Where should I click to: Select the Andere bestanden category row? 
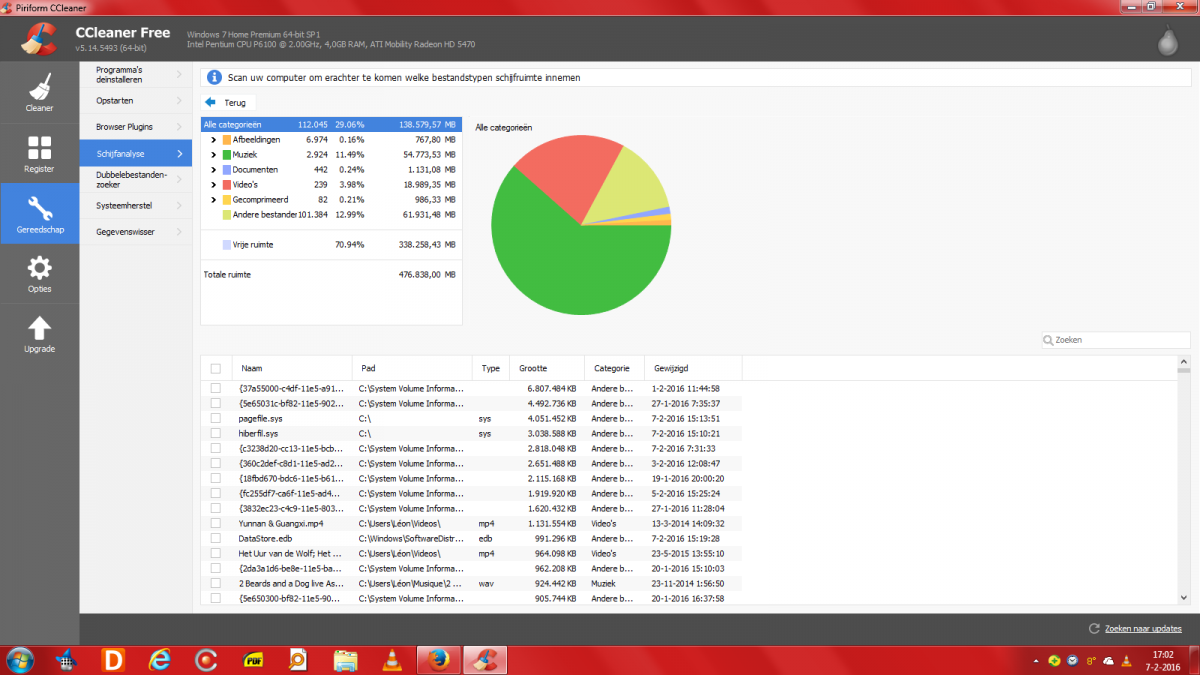click(x=331, y=215)
